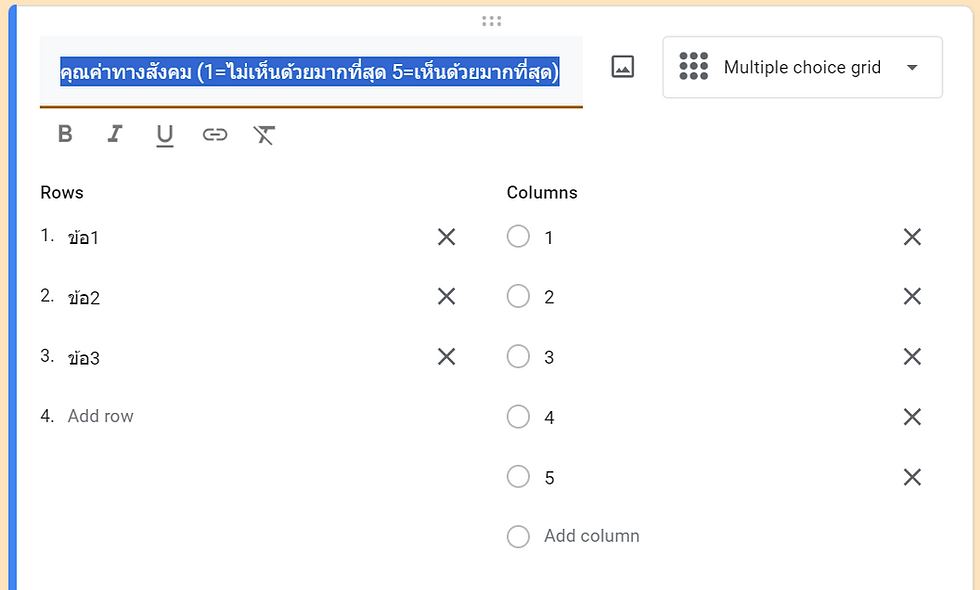Apply italic formatting
The width and height of the screenshot is (980, 590).
114,133
